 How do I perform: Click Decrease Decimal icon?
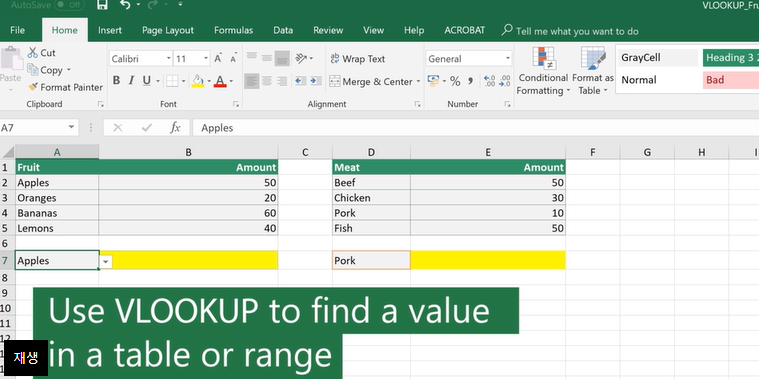click(x=504, y=81)
